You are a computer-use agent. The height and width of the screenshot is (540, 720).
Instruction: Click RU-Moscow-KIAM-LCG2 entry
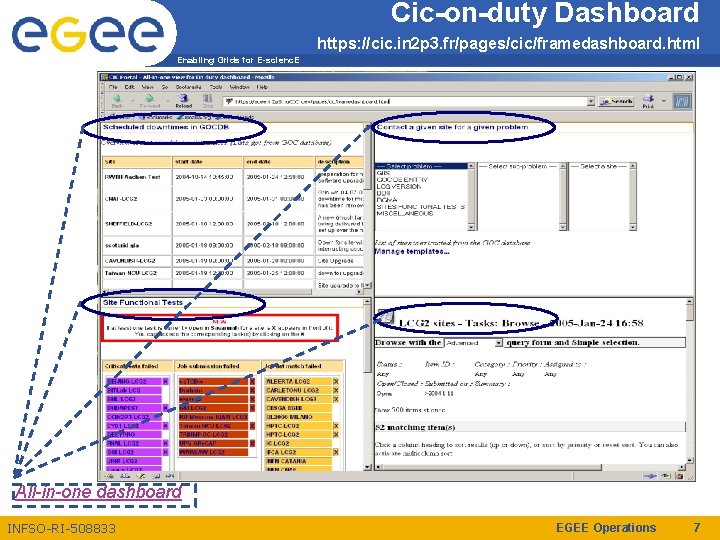(x=214, y=417)
